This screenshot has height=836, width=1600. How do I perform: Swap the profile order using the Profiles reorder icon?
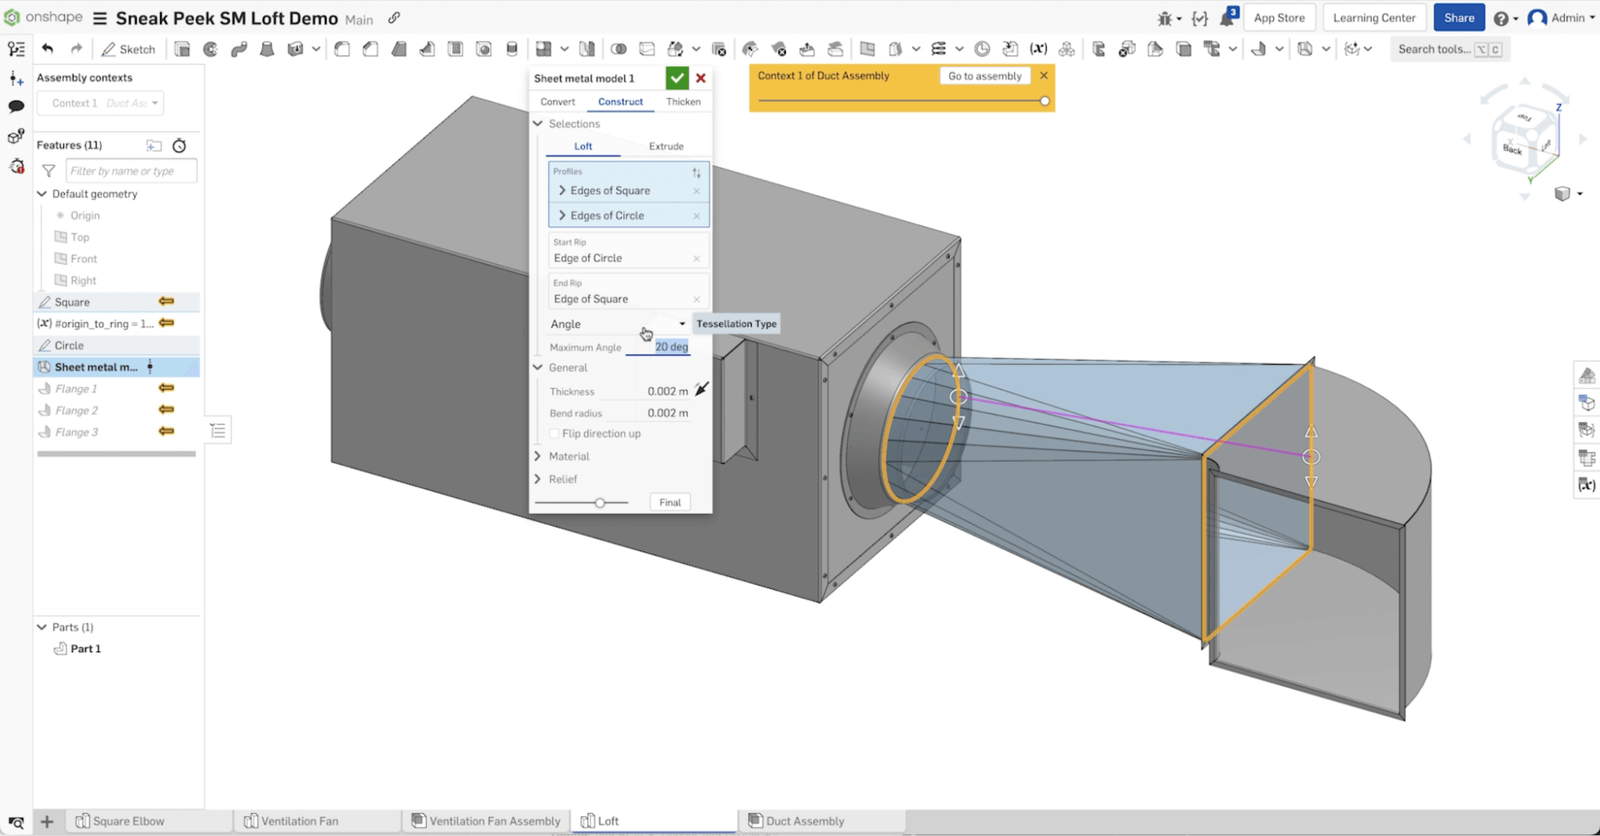coord(696,172)
